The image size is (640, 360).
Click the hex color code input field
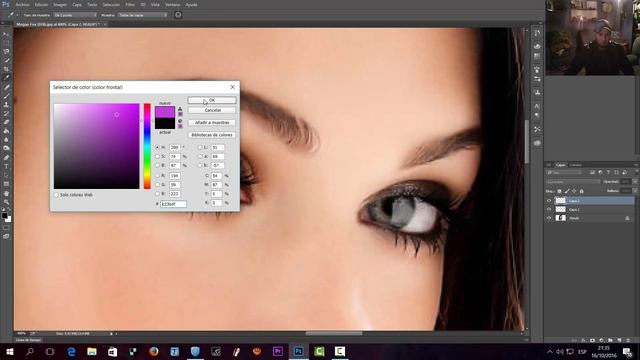point(173,204)
